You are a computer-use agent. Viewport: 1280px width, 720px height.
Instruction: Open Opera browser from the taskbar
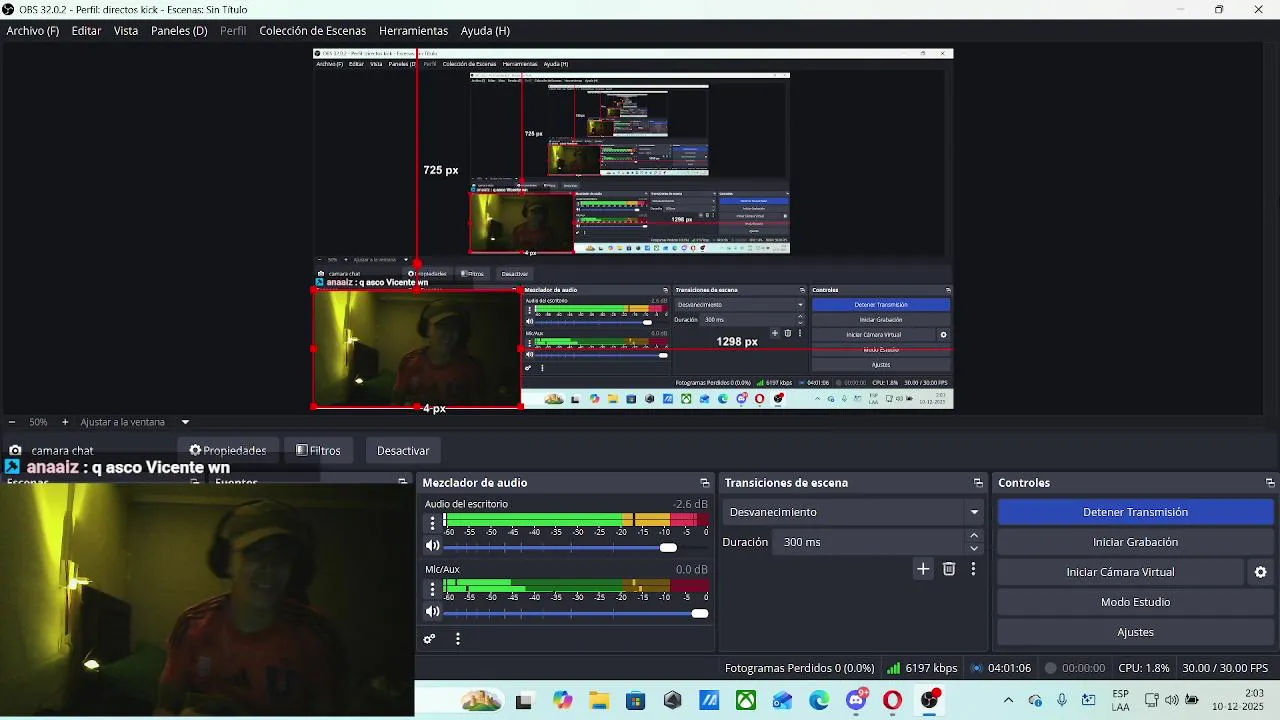coord(892,700)
